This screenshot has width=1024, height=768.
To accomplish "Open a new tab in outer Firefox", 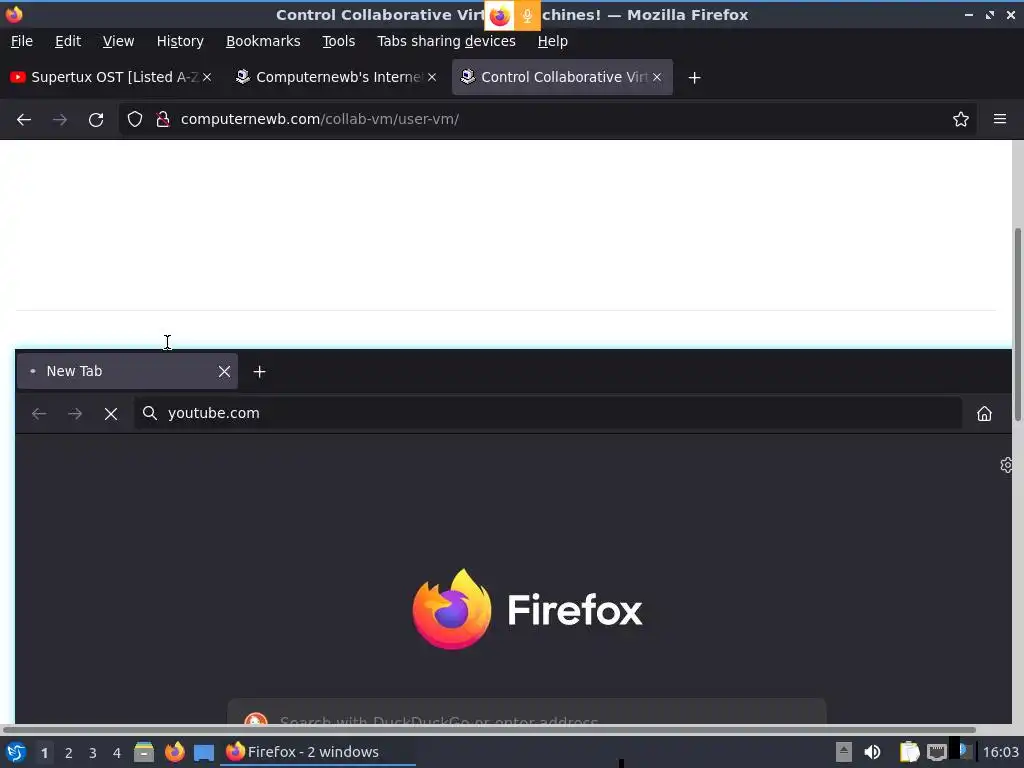I will click(695, 78).
